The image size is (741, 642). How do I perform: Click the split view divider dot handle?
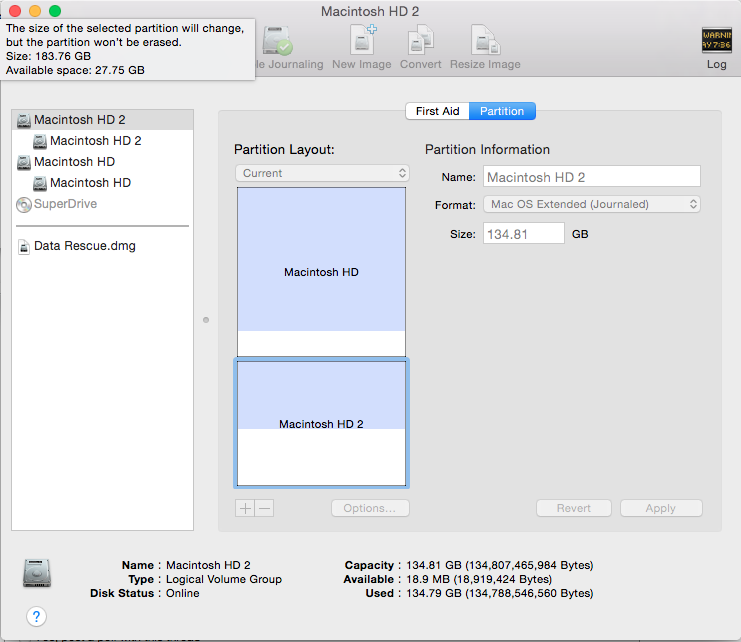coord(206,320)
